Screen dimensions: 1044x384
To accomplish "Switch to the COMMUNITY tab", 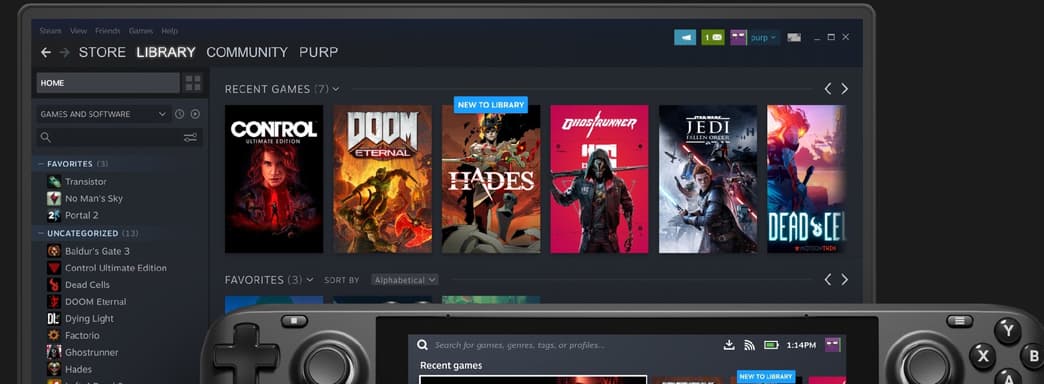I will (247, 53).
